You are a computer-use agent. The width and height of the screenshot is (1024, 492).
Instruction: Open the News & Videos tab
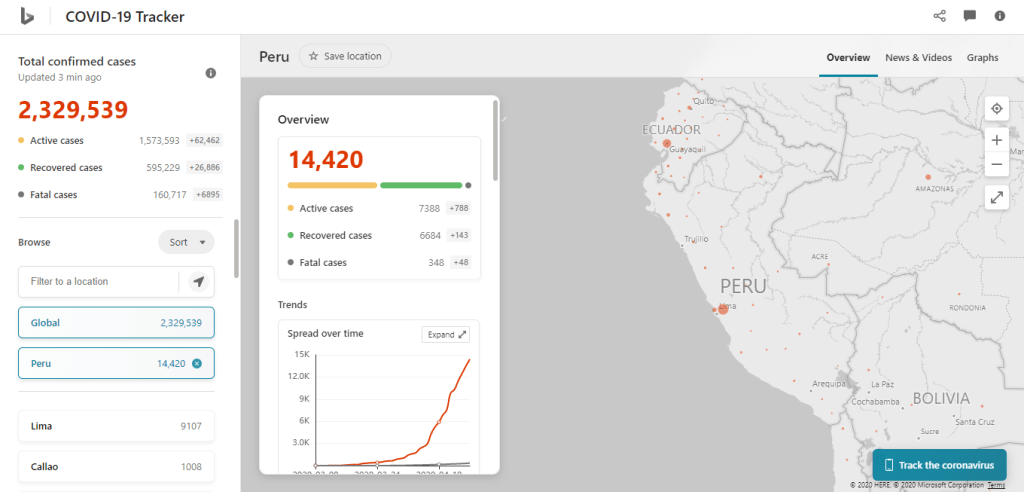[918, 57]
